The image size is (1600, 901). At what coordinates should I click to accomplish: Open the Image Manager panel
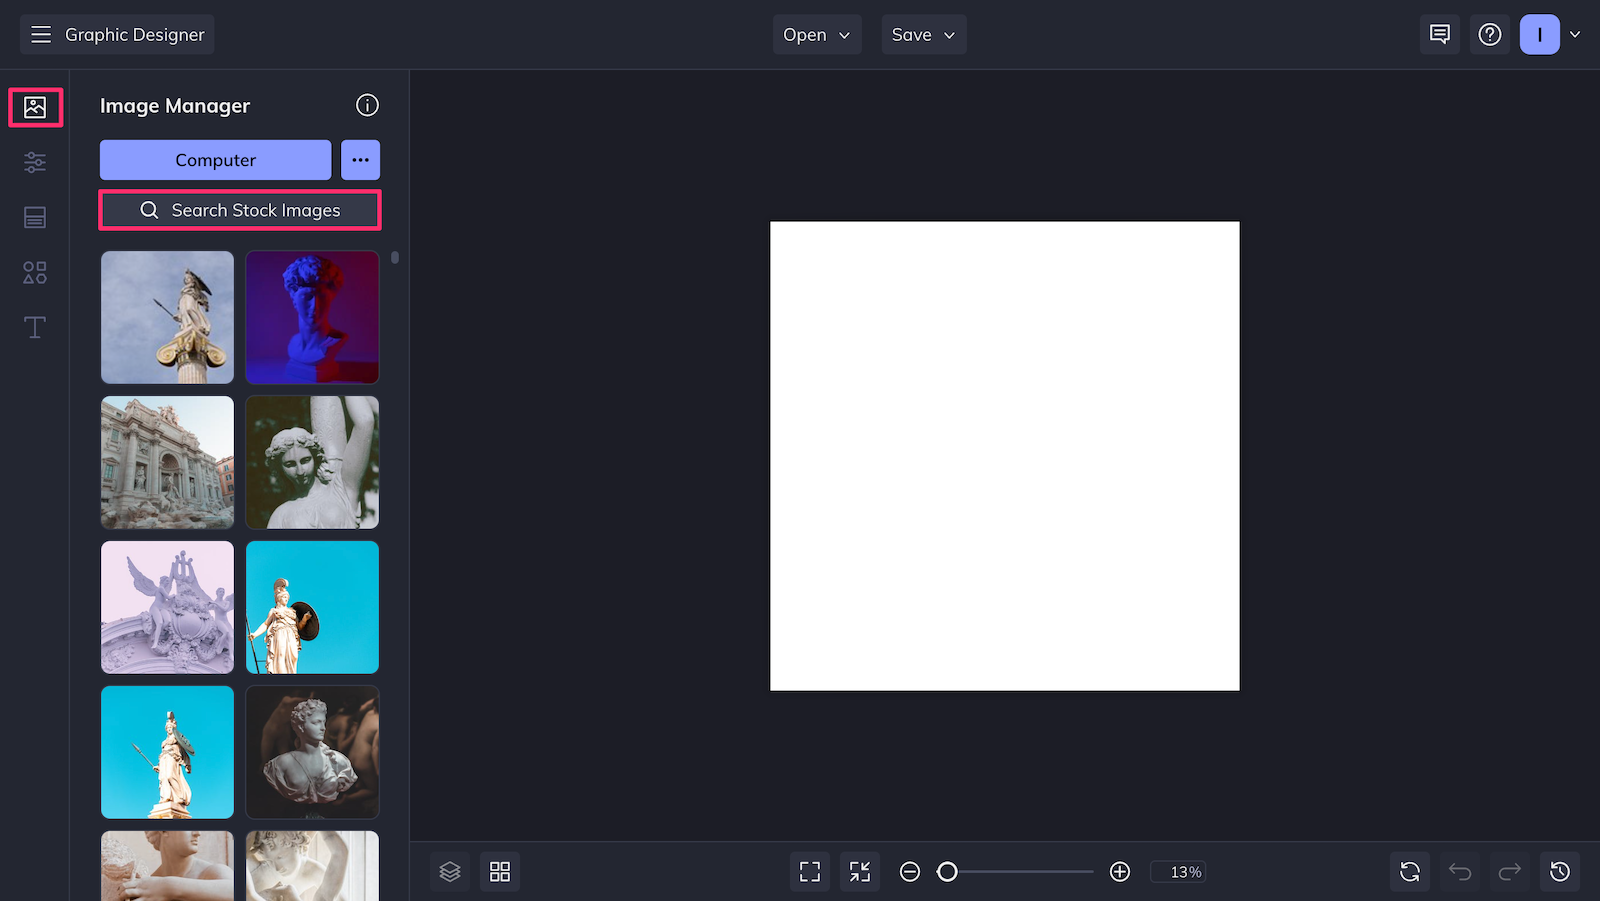click(35, 107)
